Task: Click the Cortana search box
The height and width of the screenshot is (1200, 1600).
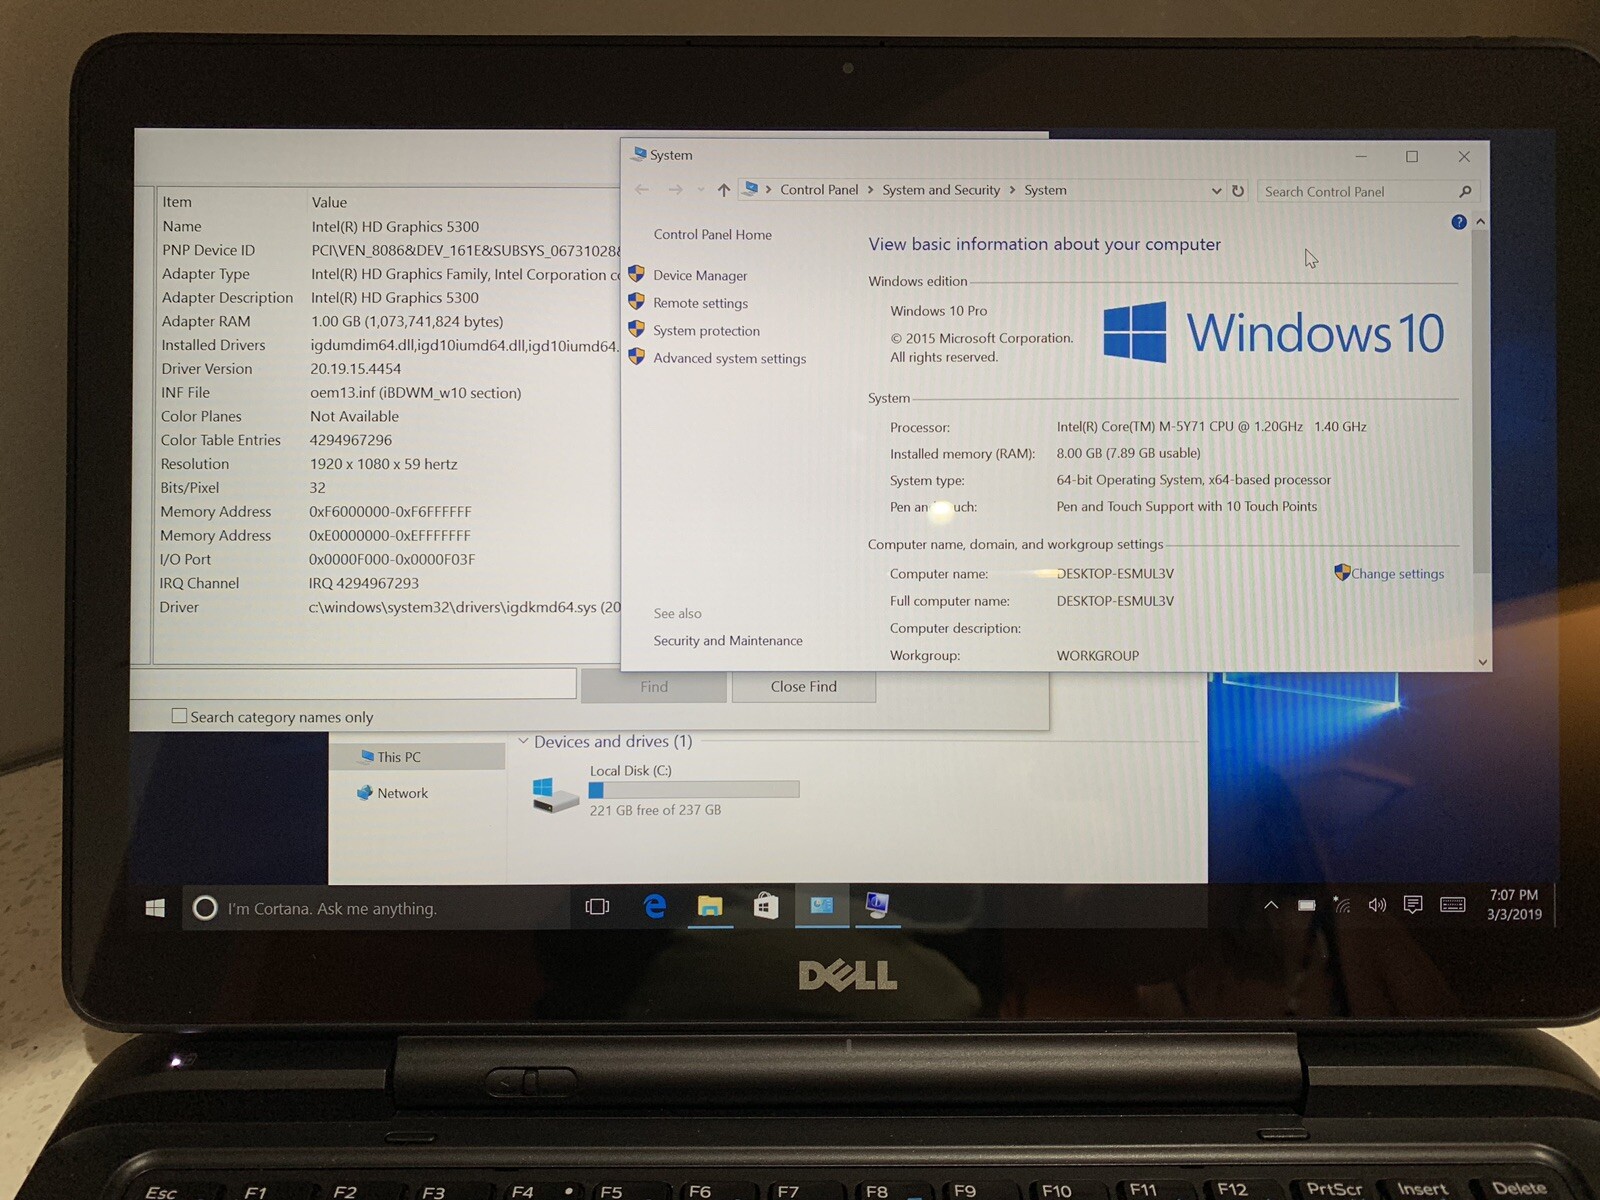Action: click(376, 908)
